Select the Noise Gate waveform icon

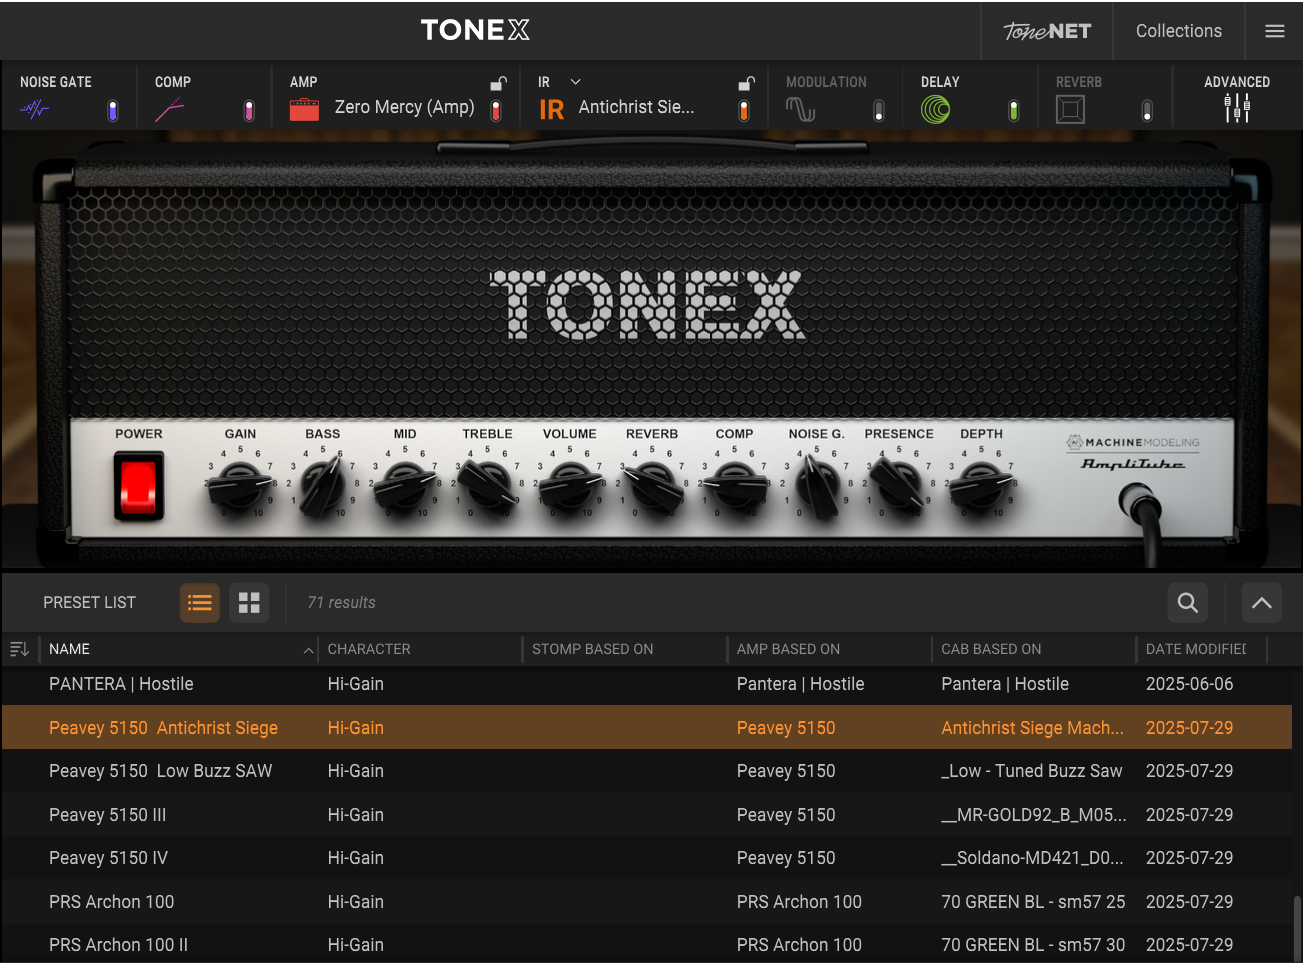click(35, 109)
